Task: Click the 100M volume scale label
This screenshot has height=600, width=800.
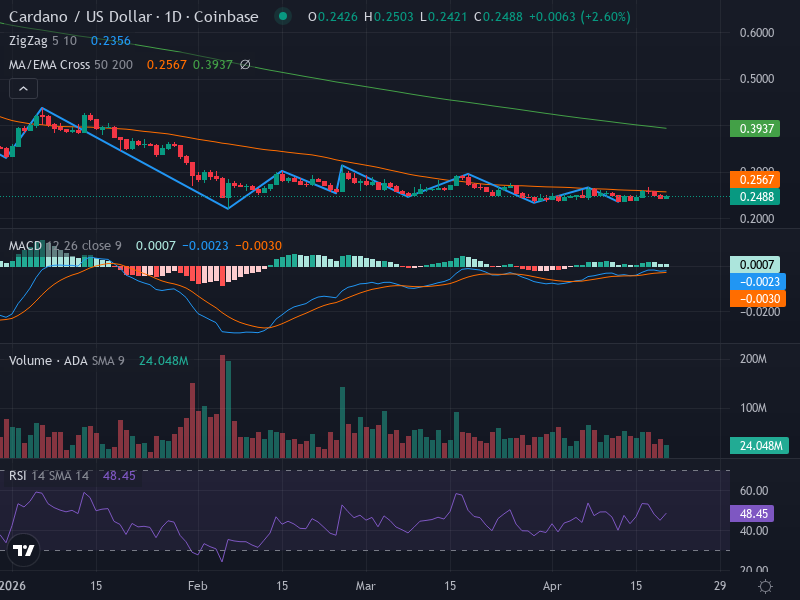Action: 753,408
